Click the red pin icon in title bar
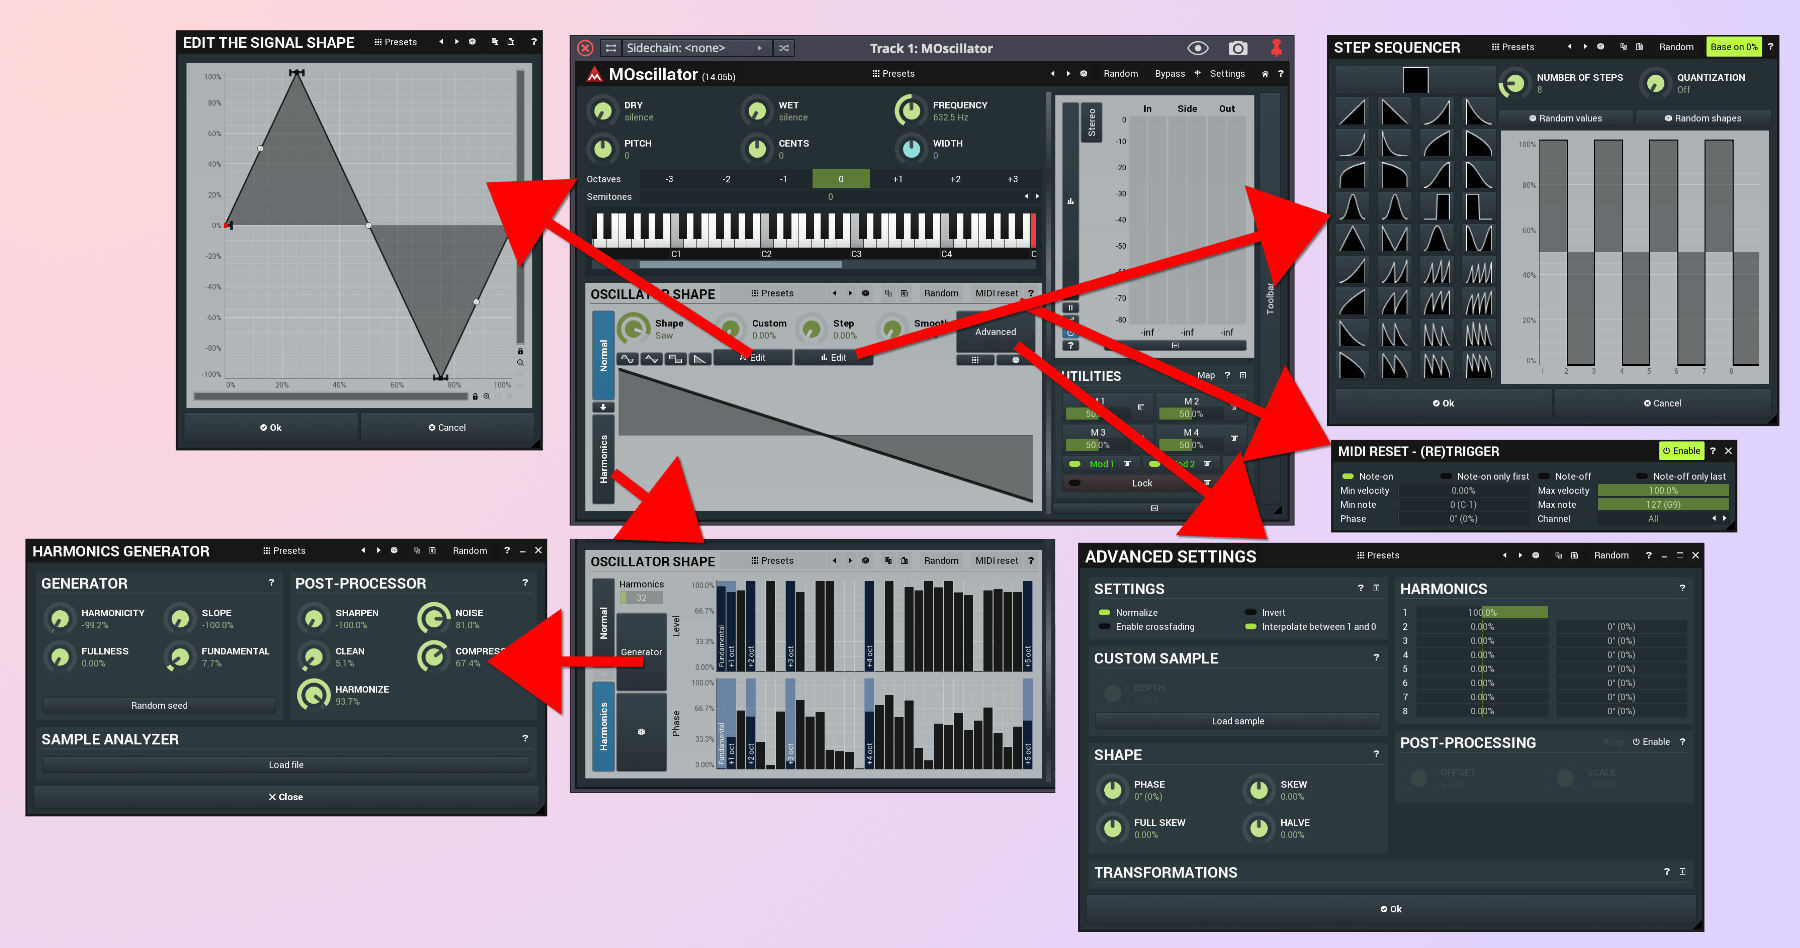Viewport: 1800px width, 948px height. (x=1276, y=48)
